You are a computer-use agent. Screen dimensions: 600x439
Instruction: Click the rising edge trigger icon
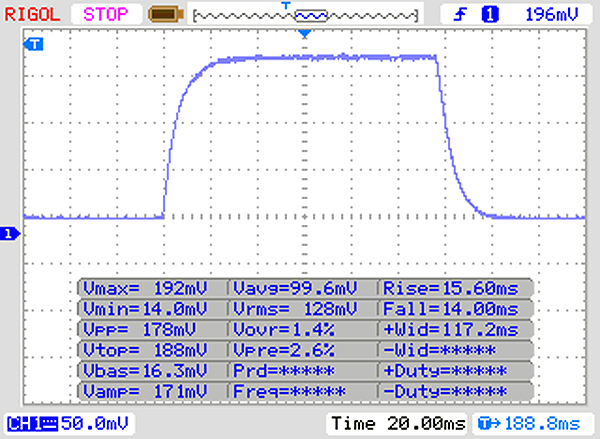coord(460,15)
